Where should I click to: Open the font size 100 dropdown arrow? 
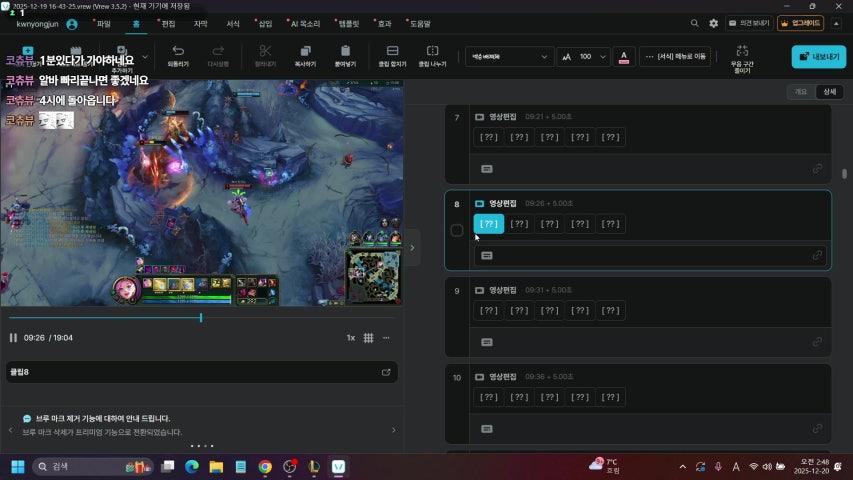coord(602,57)
